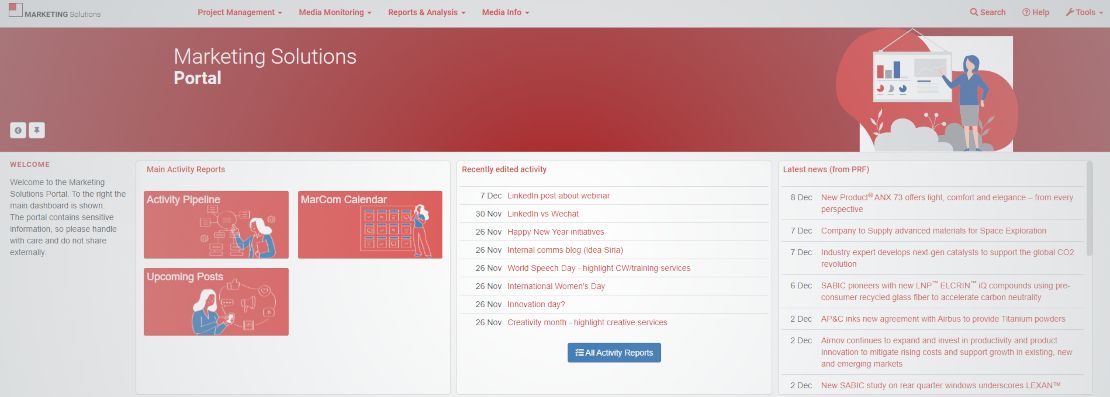Click the 'Main Activity Reports' heading

coord(185,169)
